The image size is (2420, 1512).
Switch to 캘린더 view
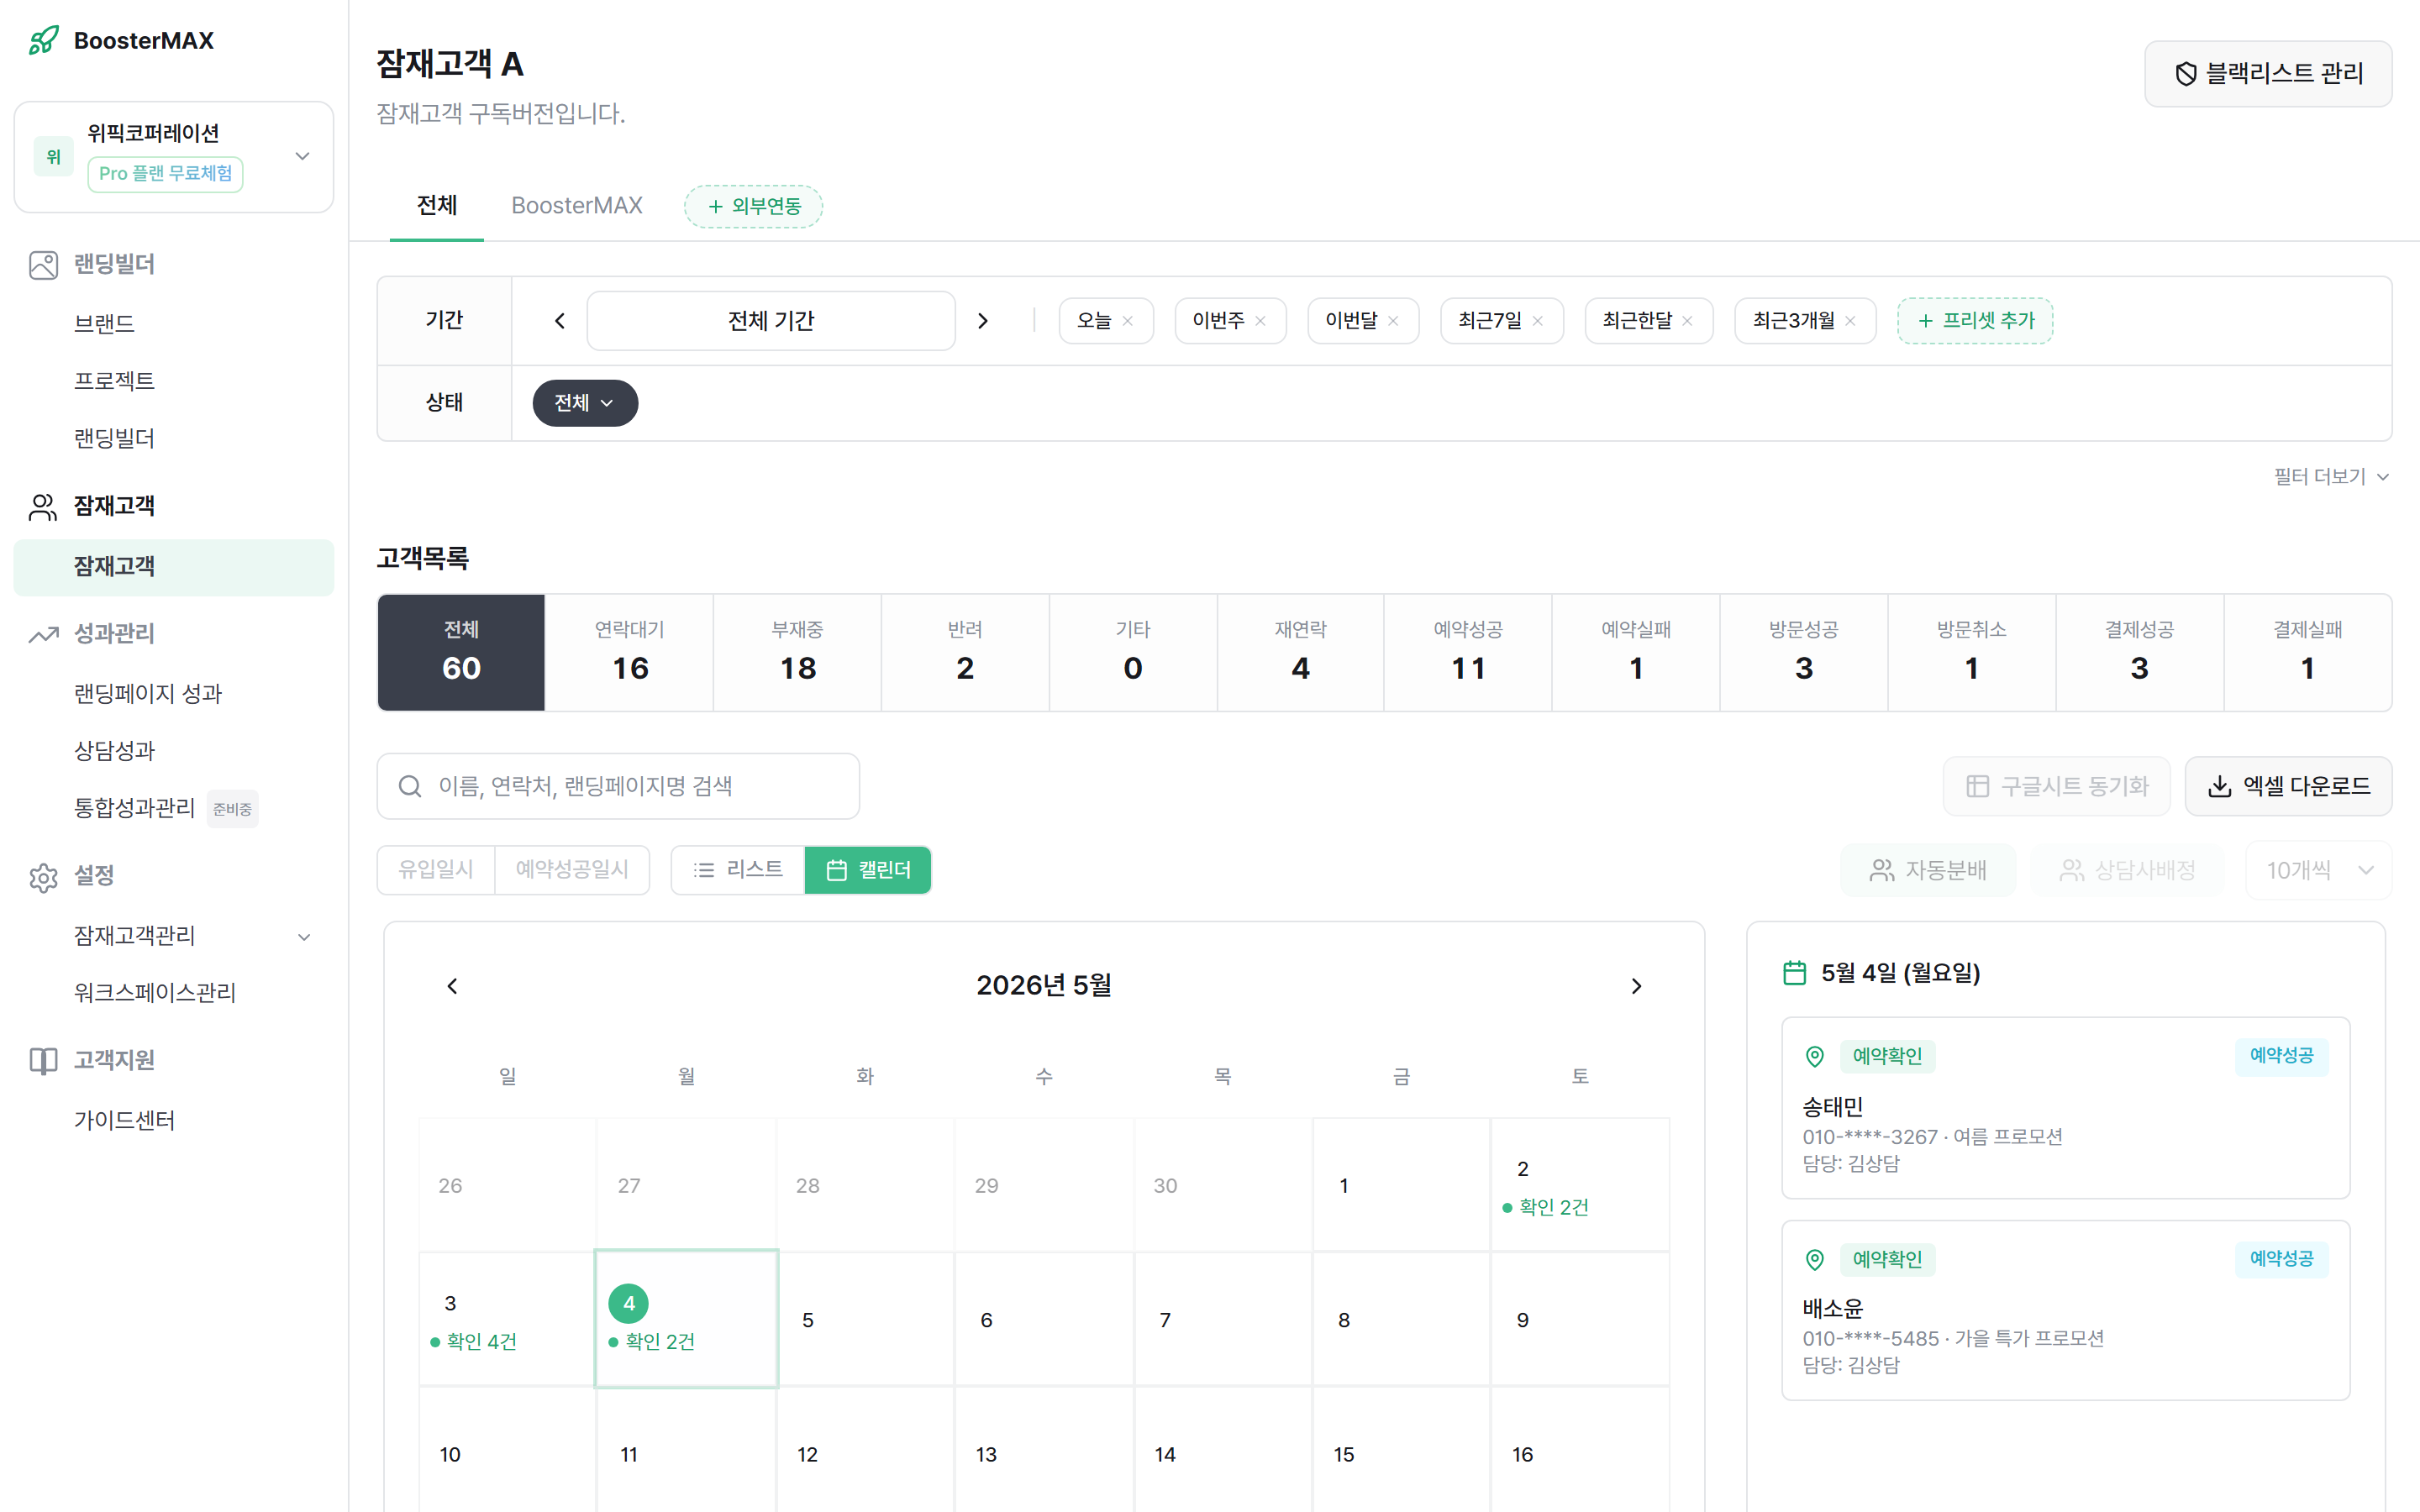(x=868, y=870)
